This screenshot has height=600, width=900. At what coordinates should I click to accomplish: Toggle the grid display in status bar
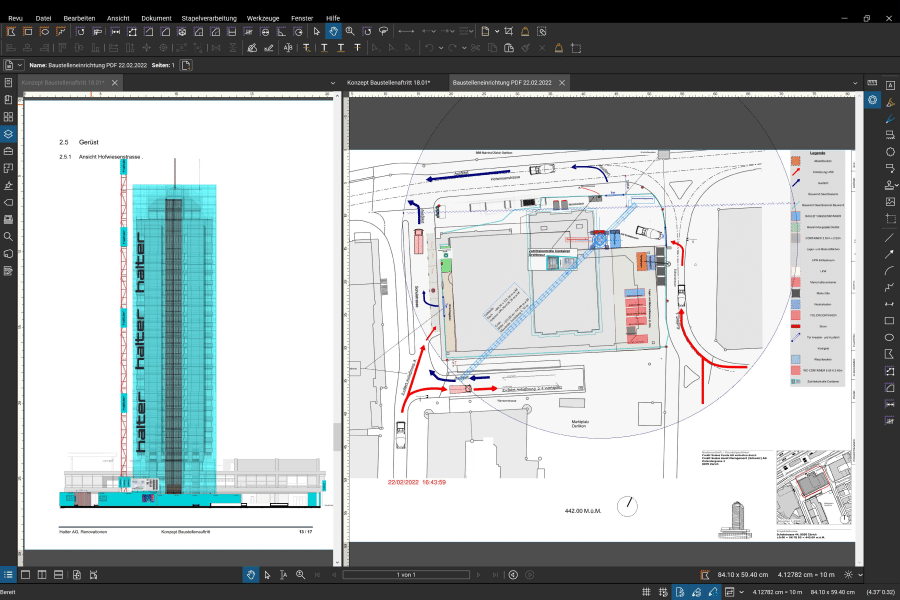646,592
